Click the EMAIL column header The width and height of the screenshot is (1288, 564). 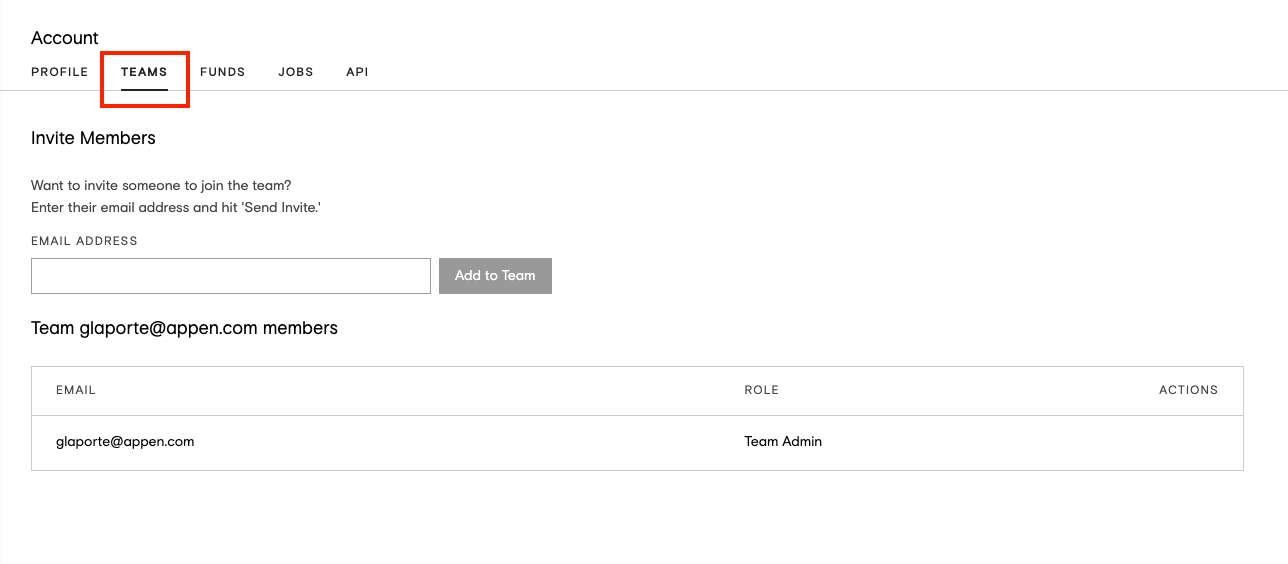click(76, 390)
